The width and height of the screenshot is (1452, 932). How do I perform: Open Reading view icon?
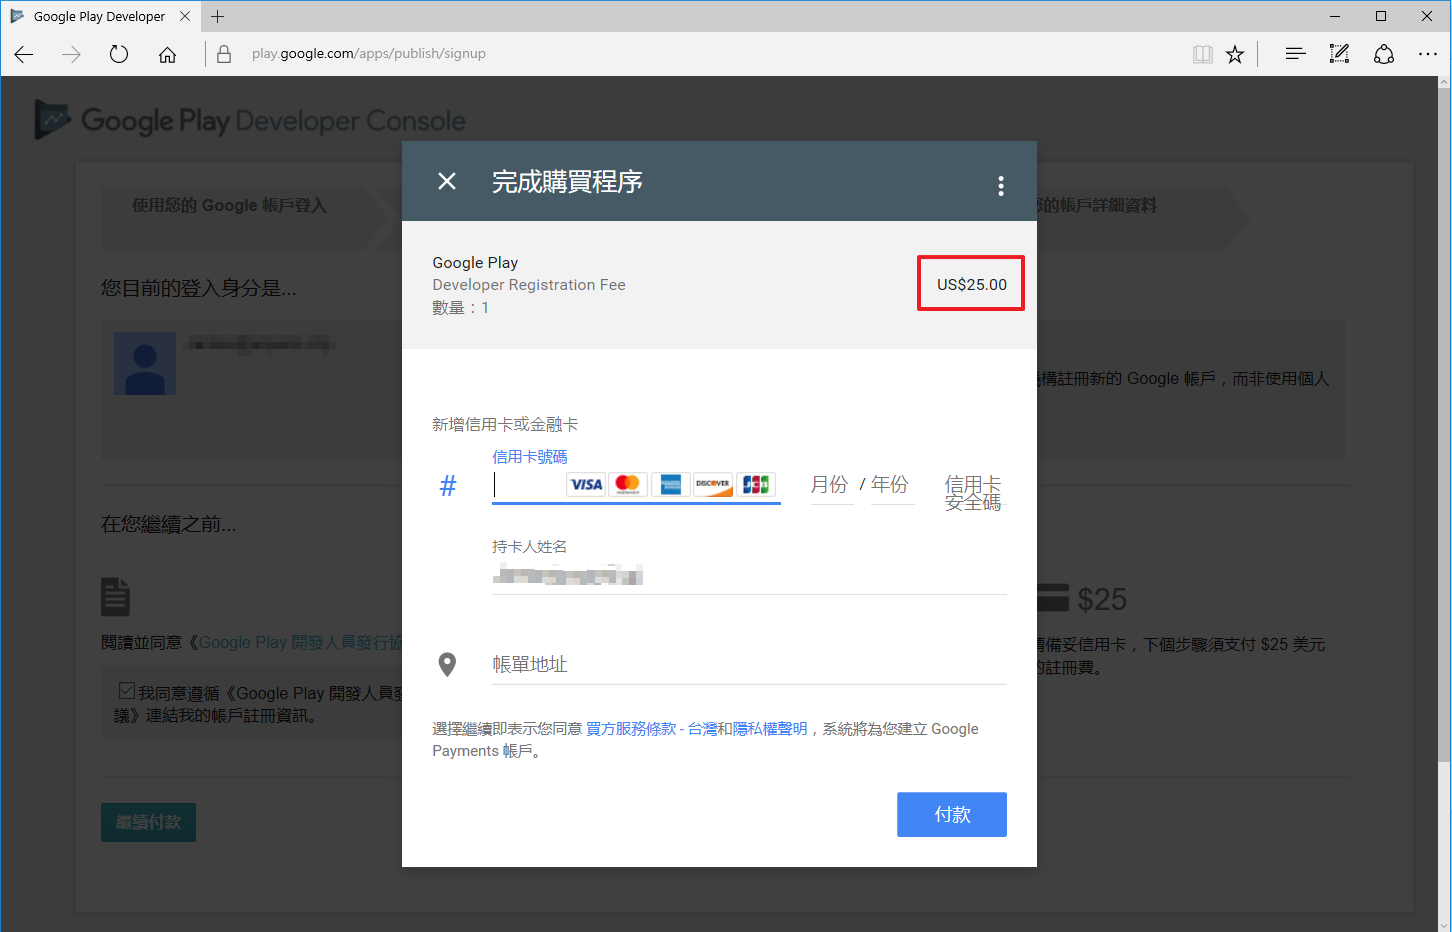(x=1203, y=54)
